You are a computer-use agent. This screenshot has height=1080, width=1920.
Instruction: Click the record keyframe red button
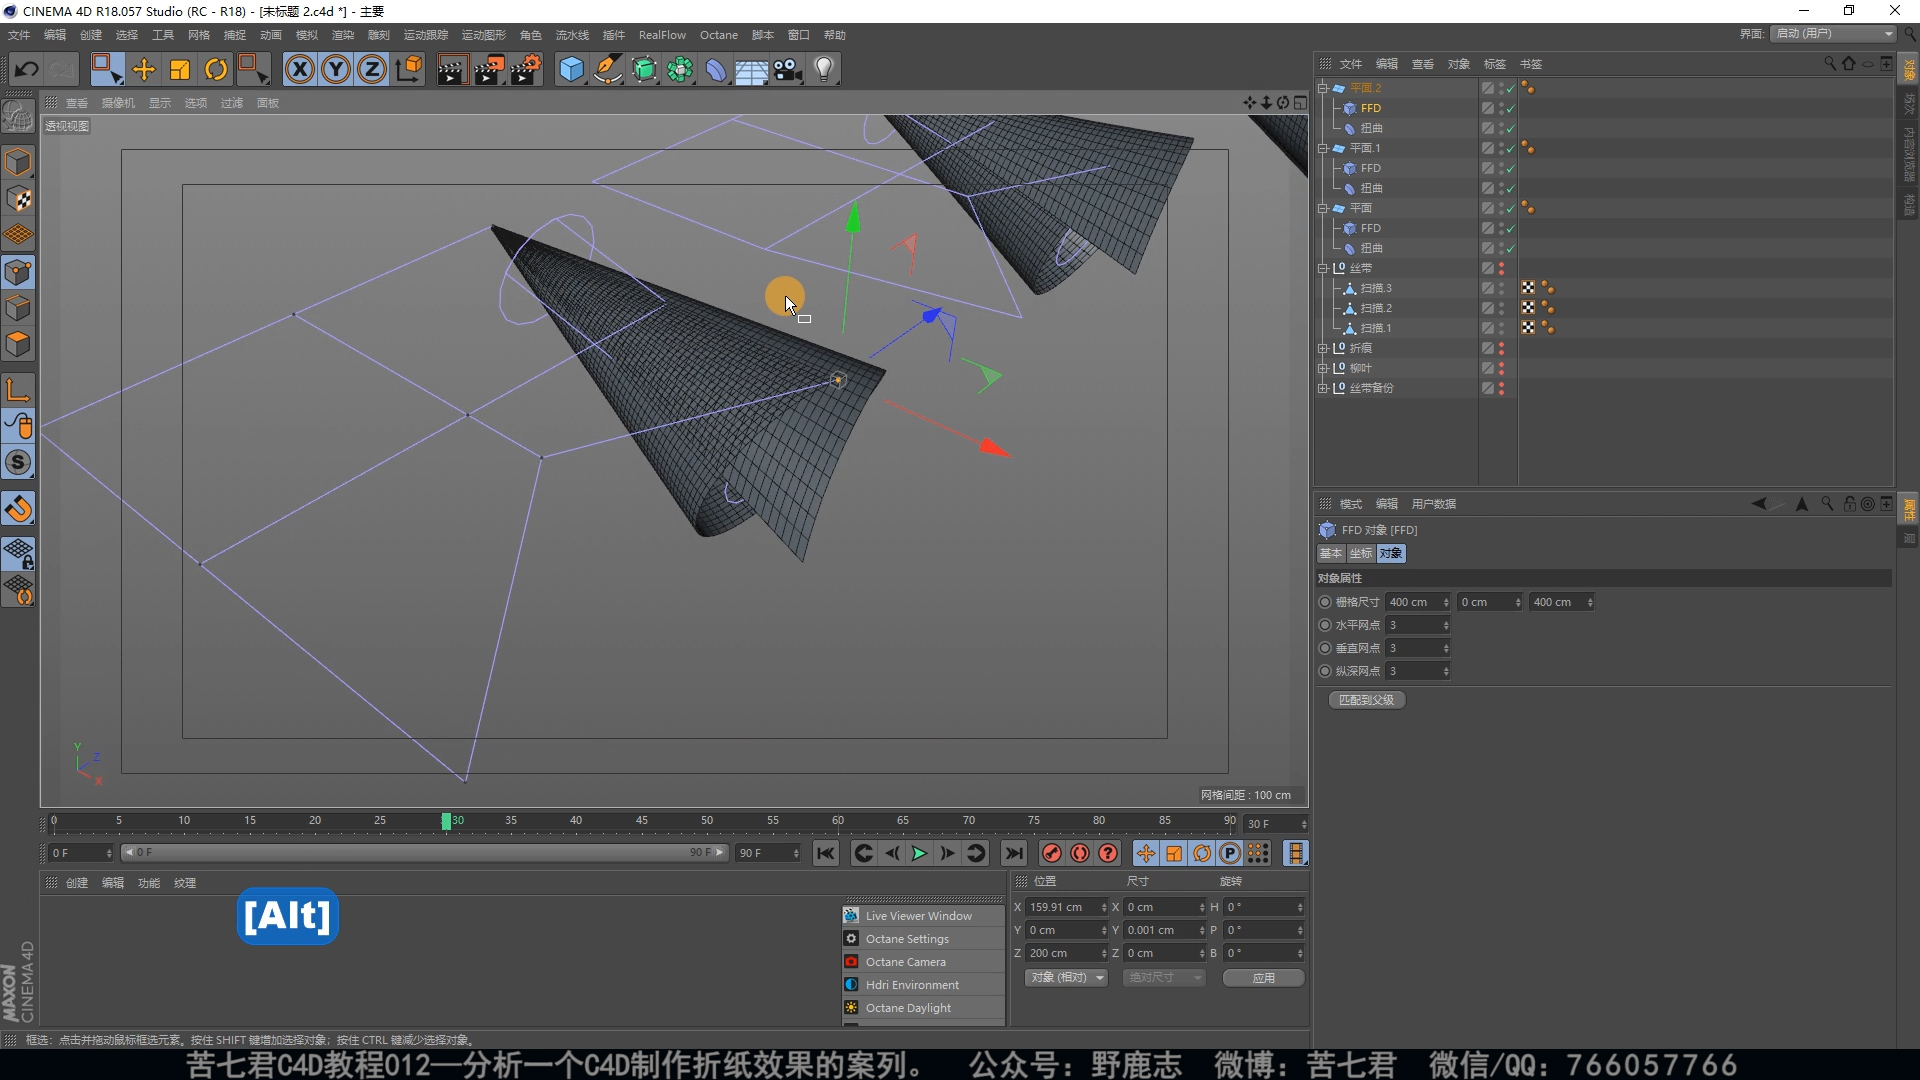point(1051,853)
